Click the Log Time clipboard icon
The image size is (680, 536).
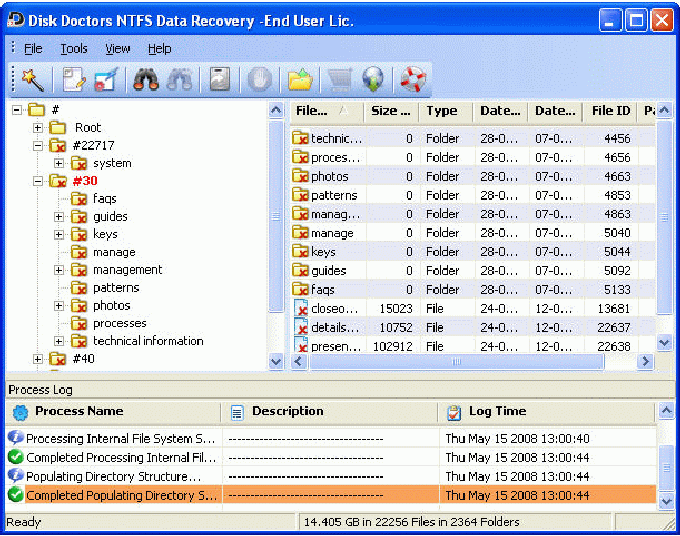click(x=454, y=412)
